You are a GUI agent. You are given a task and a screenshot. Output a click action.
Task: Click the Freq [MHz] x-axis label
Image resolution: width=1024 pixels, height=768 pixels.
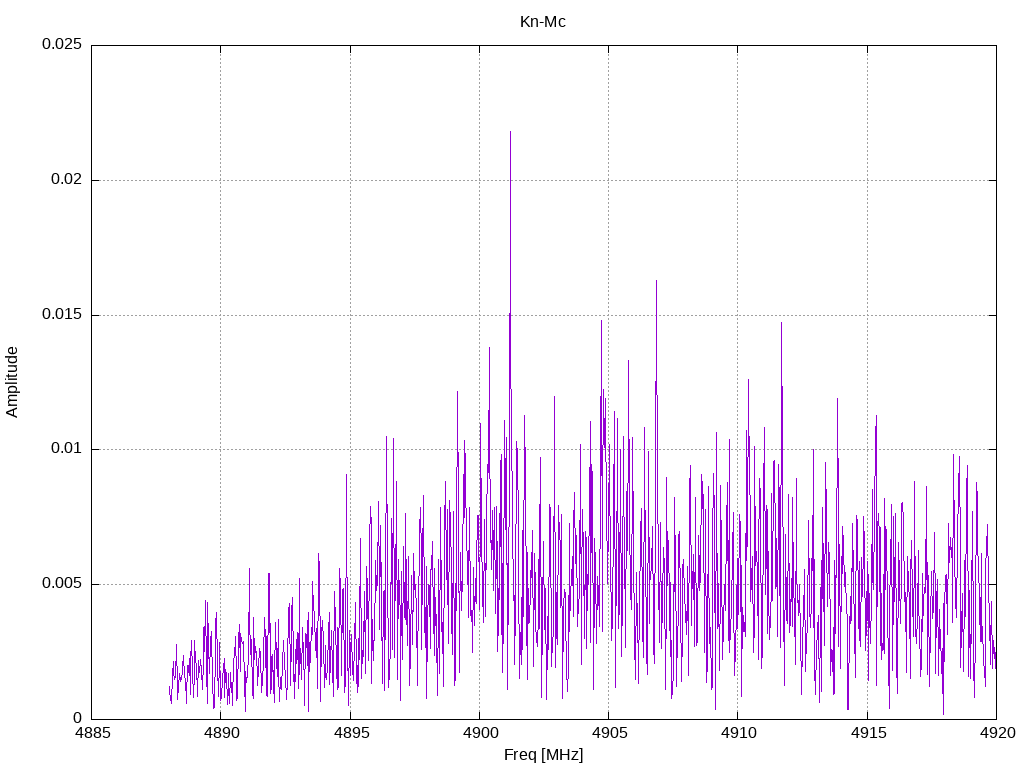point(543,755)
